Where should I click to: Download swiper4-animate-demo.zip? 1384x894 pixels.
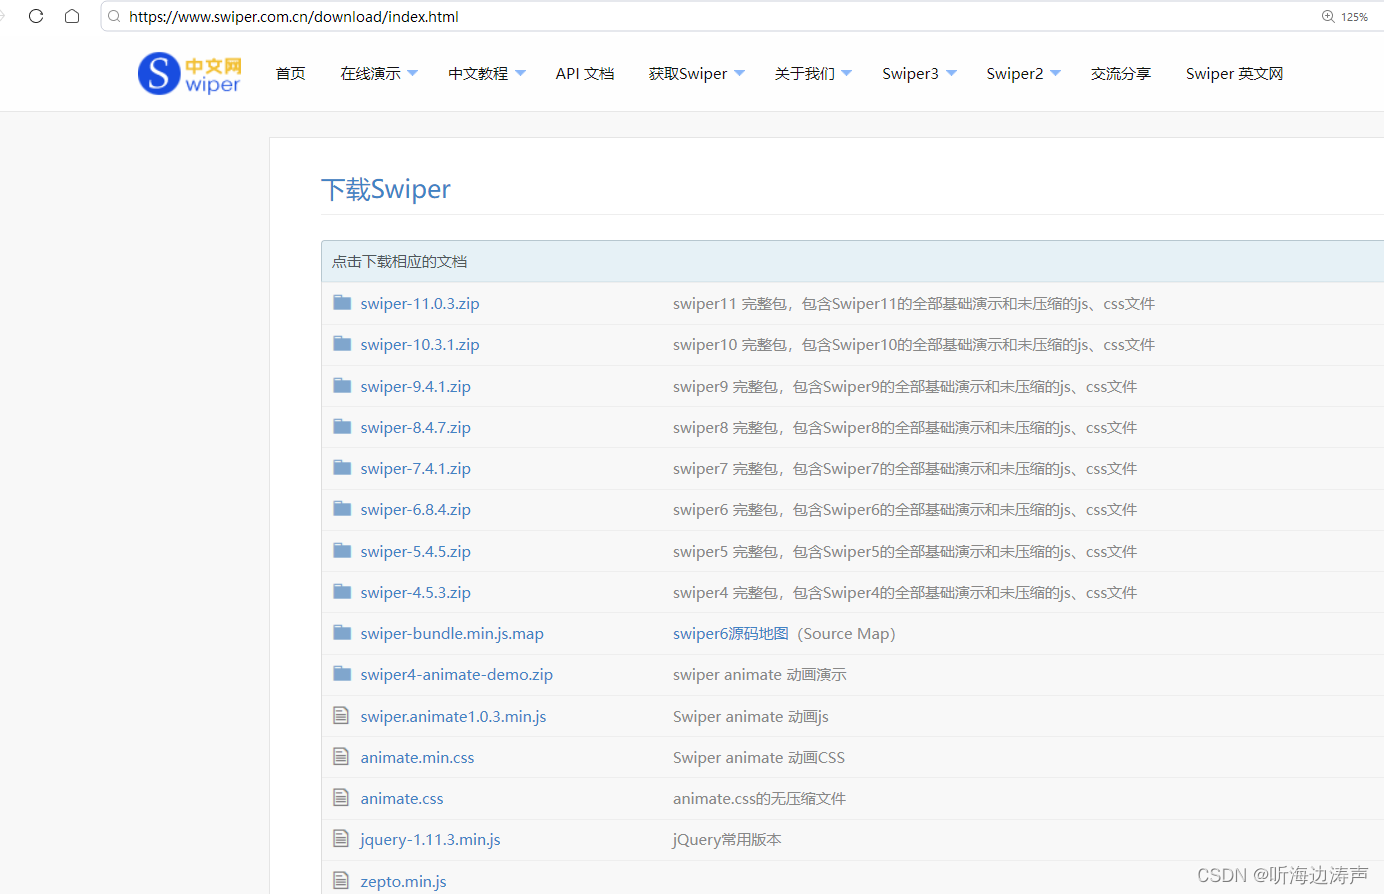(x=457, y=674)
